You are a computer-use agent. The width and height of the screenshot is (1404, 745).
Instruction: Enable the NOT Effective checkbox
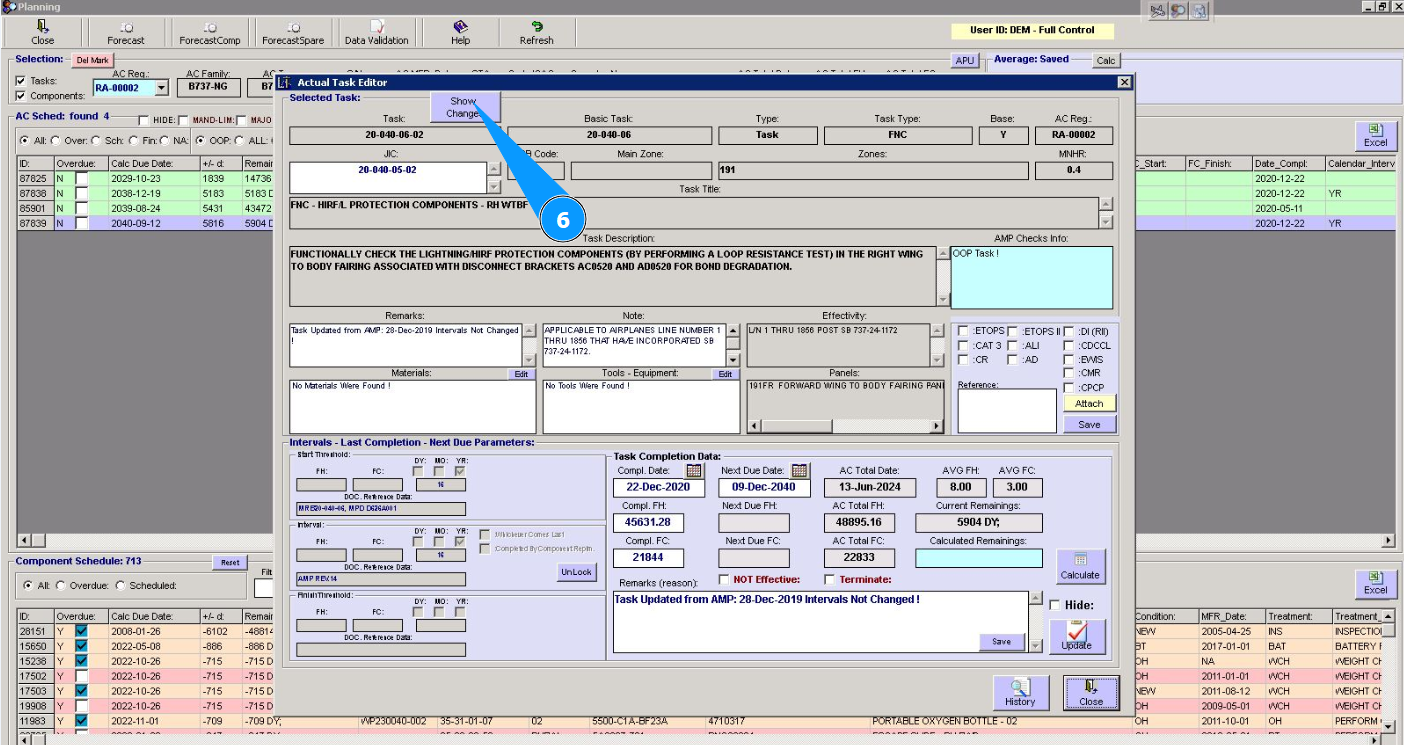(725, 580)
